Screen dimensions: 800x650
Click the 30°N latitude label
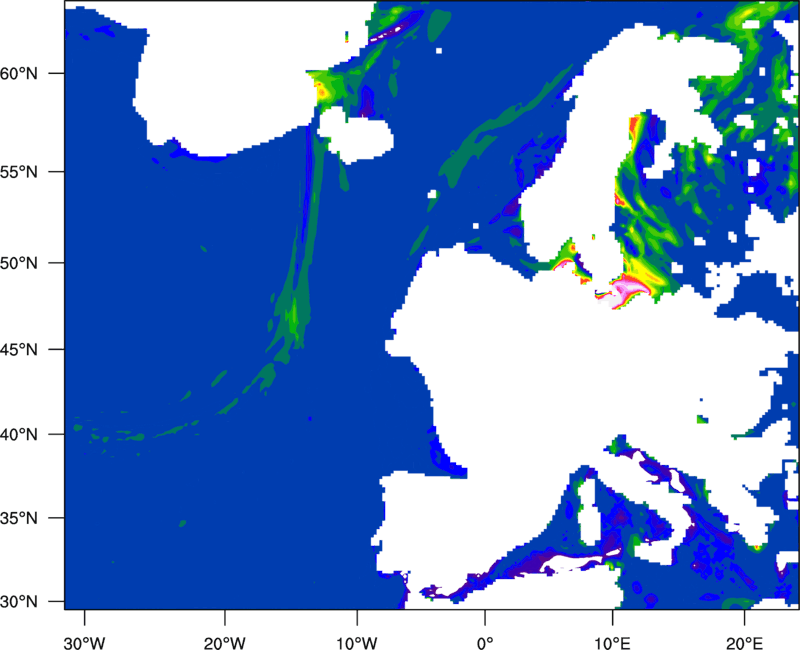[x=19, y=601]
